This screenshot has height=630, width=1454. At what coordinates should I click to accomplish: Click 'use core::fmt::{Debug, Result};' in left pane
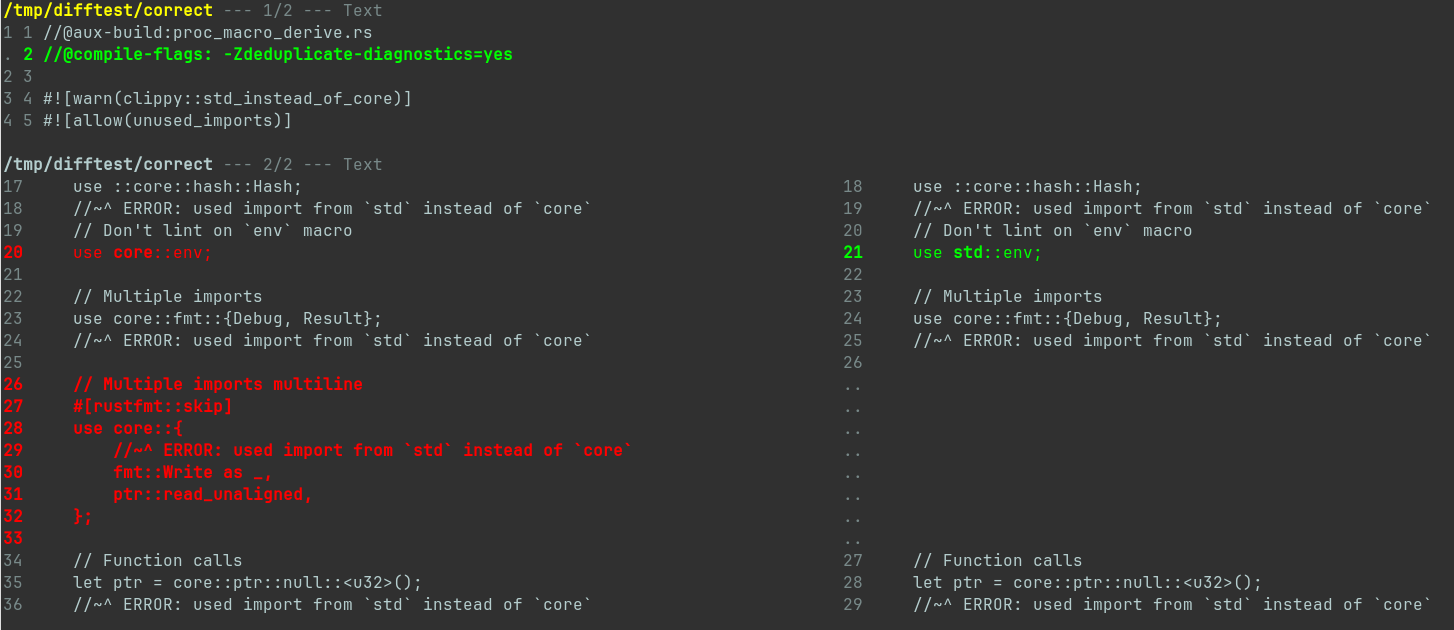227,318
